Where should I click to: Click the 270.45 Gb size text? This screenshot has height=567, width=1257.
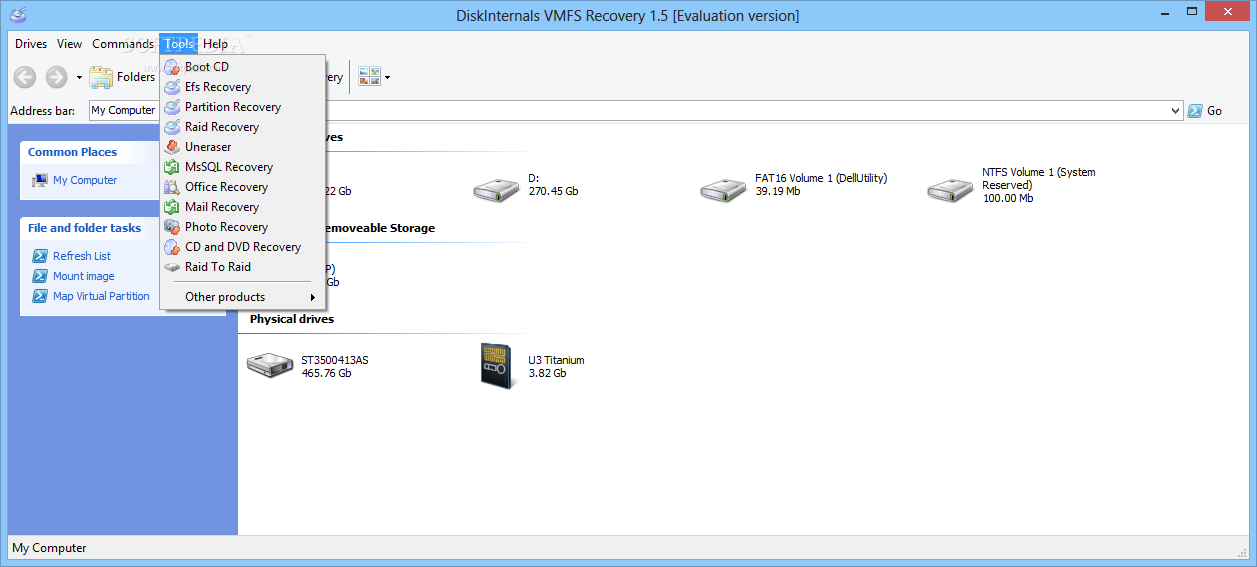(x=553, y=191)
